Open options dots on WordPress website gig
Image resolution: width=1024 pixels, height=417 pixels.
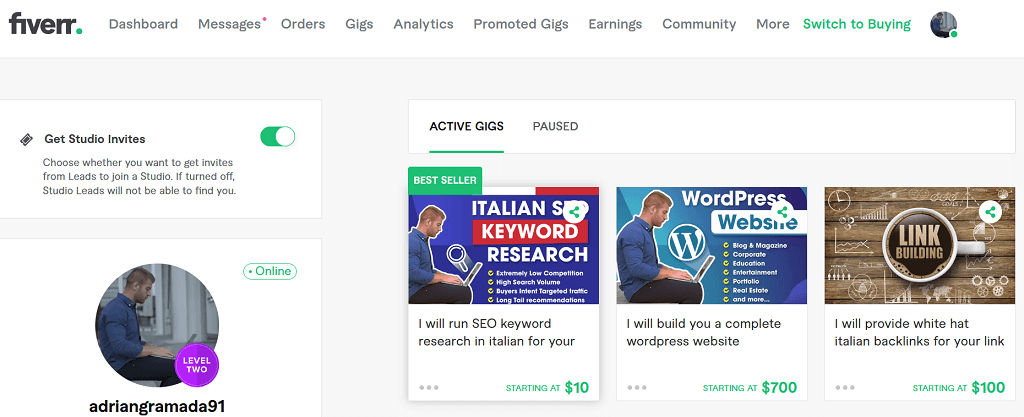pos(637,387)
